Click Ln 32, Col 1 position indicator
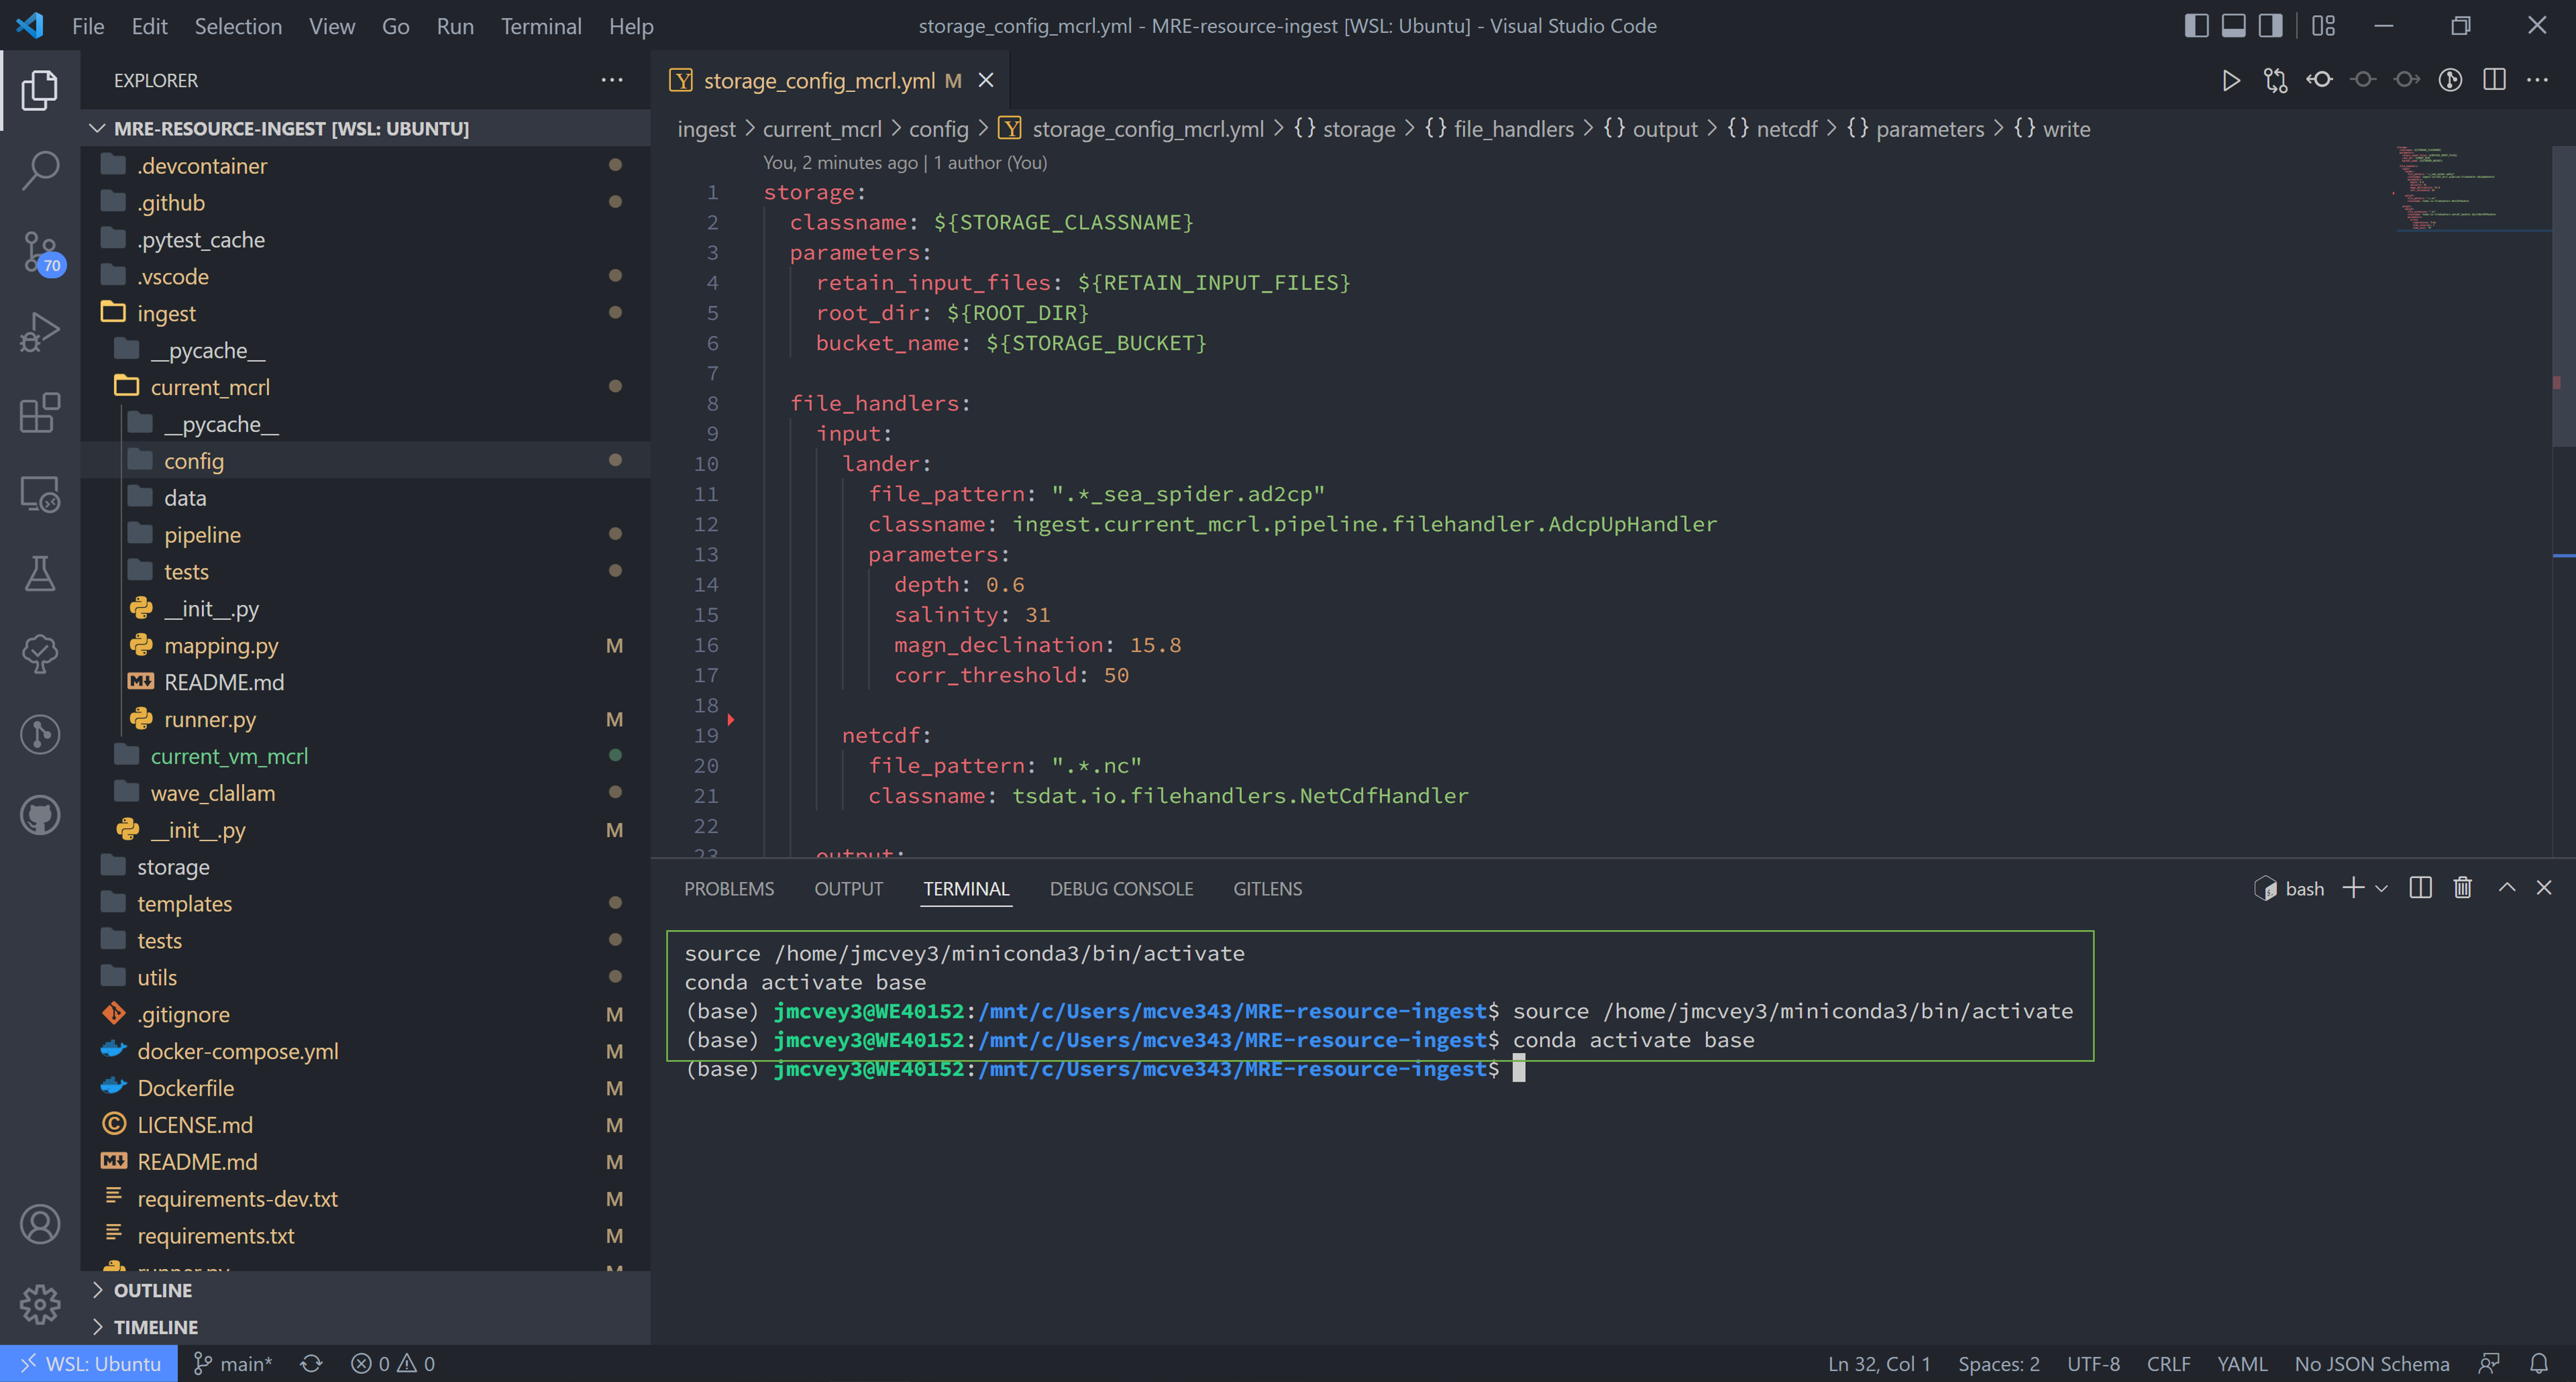The height and width of the screenshot is (1382, 2576). [1879, 1364]
